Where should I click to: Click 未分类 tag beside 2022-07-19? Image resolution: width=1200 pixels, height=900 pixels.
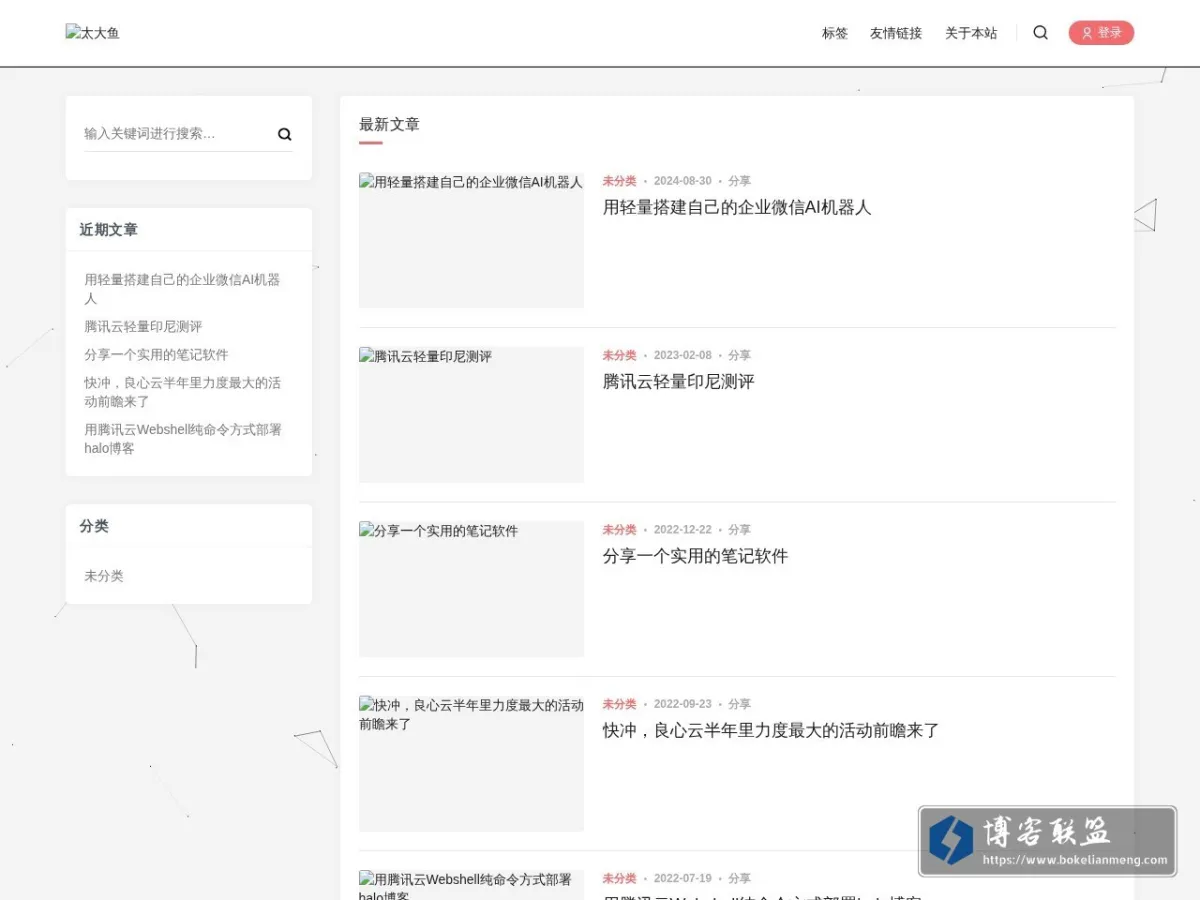(619, 878)
